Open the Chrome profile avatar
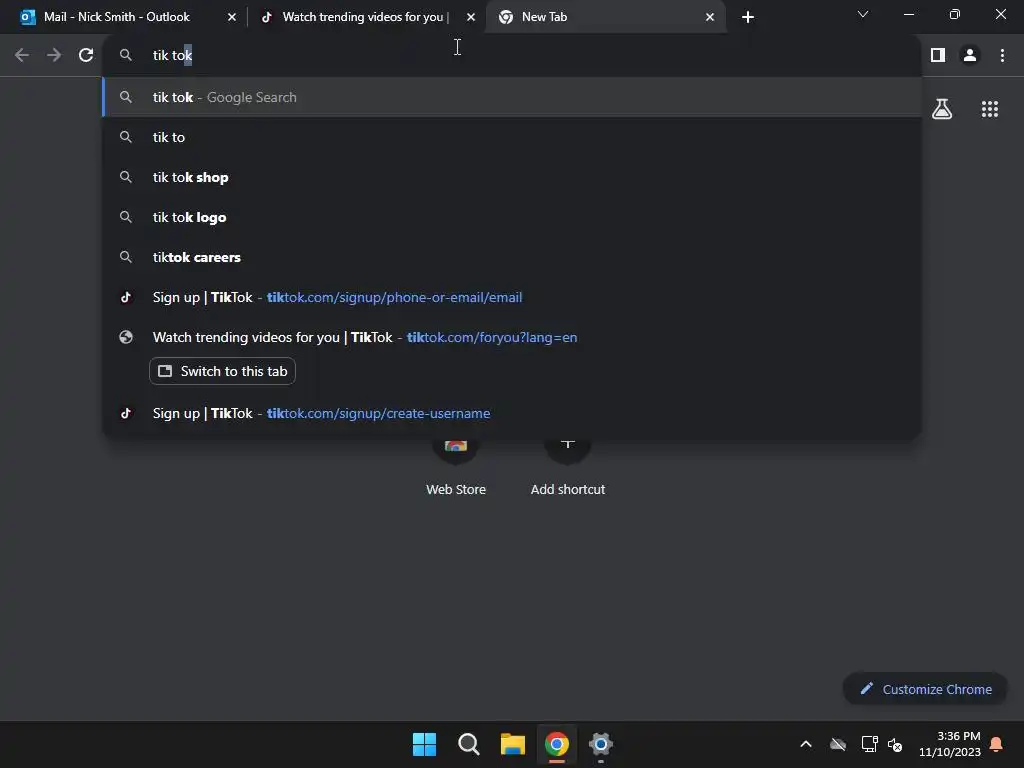Screen dimensions: 1024x768 click(970, 56)
